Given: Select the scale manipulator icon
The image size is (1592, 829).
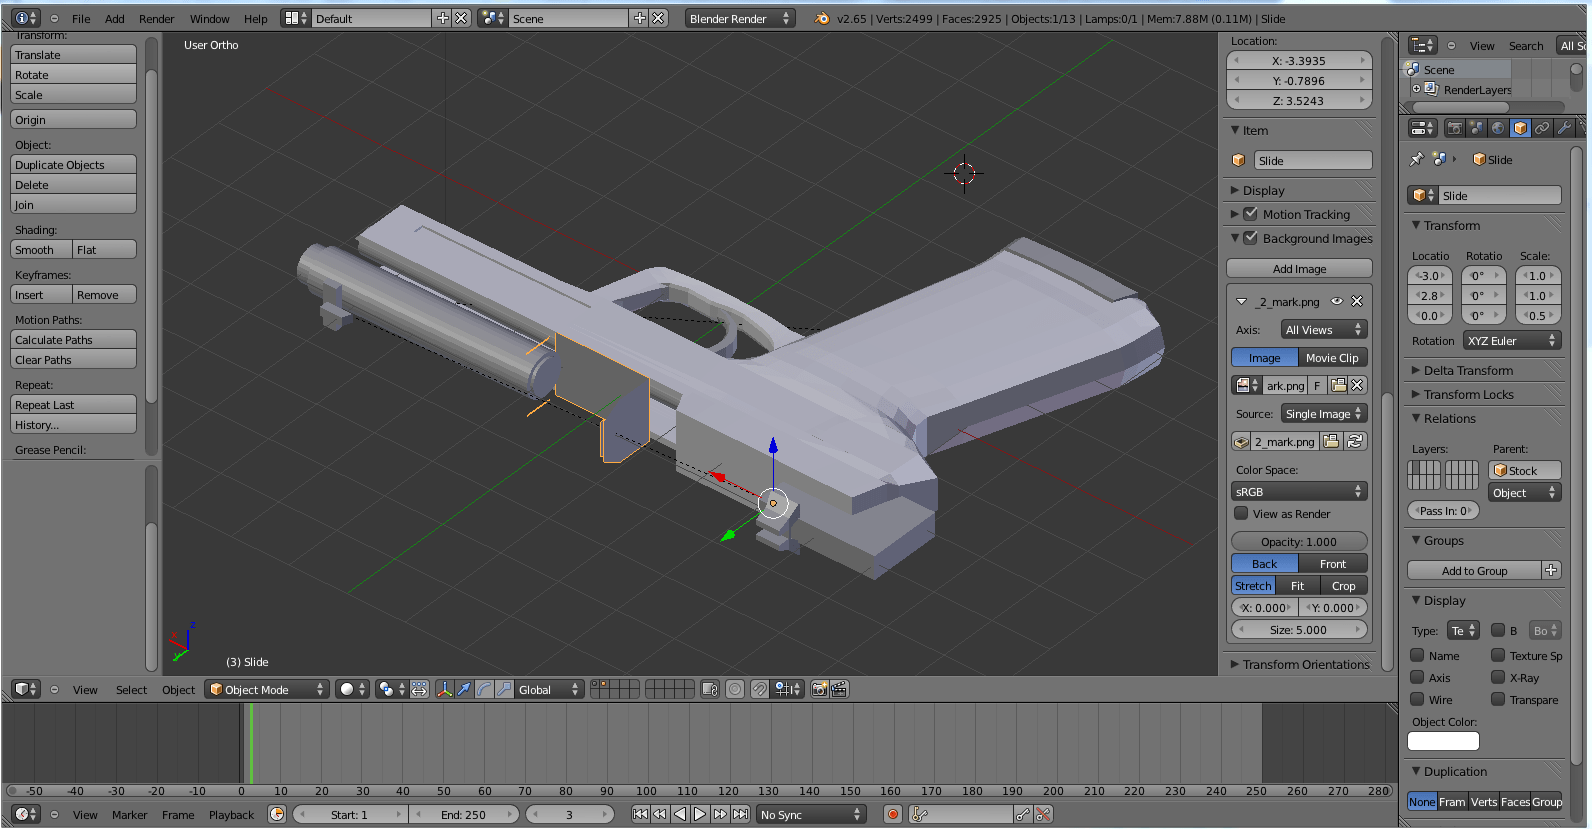Looking at the screenshot, I should coord(504,689).
